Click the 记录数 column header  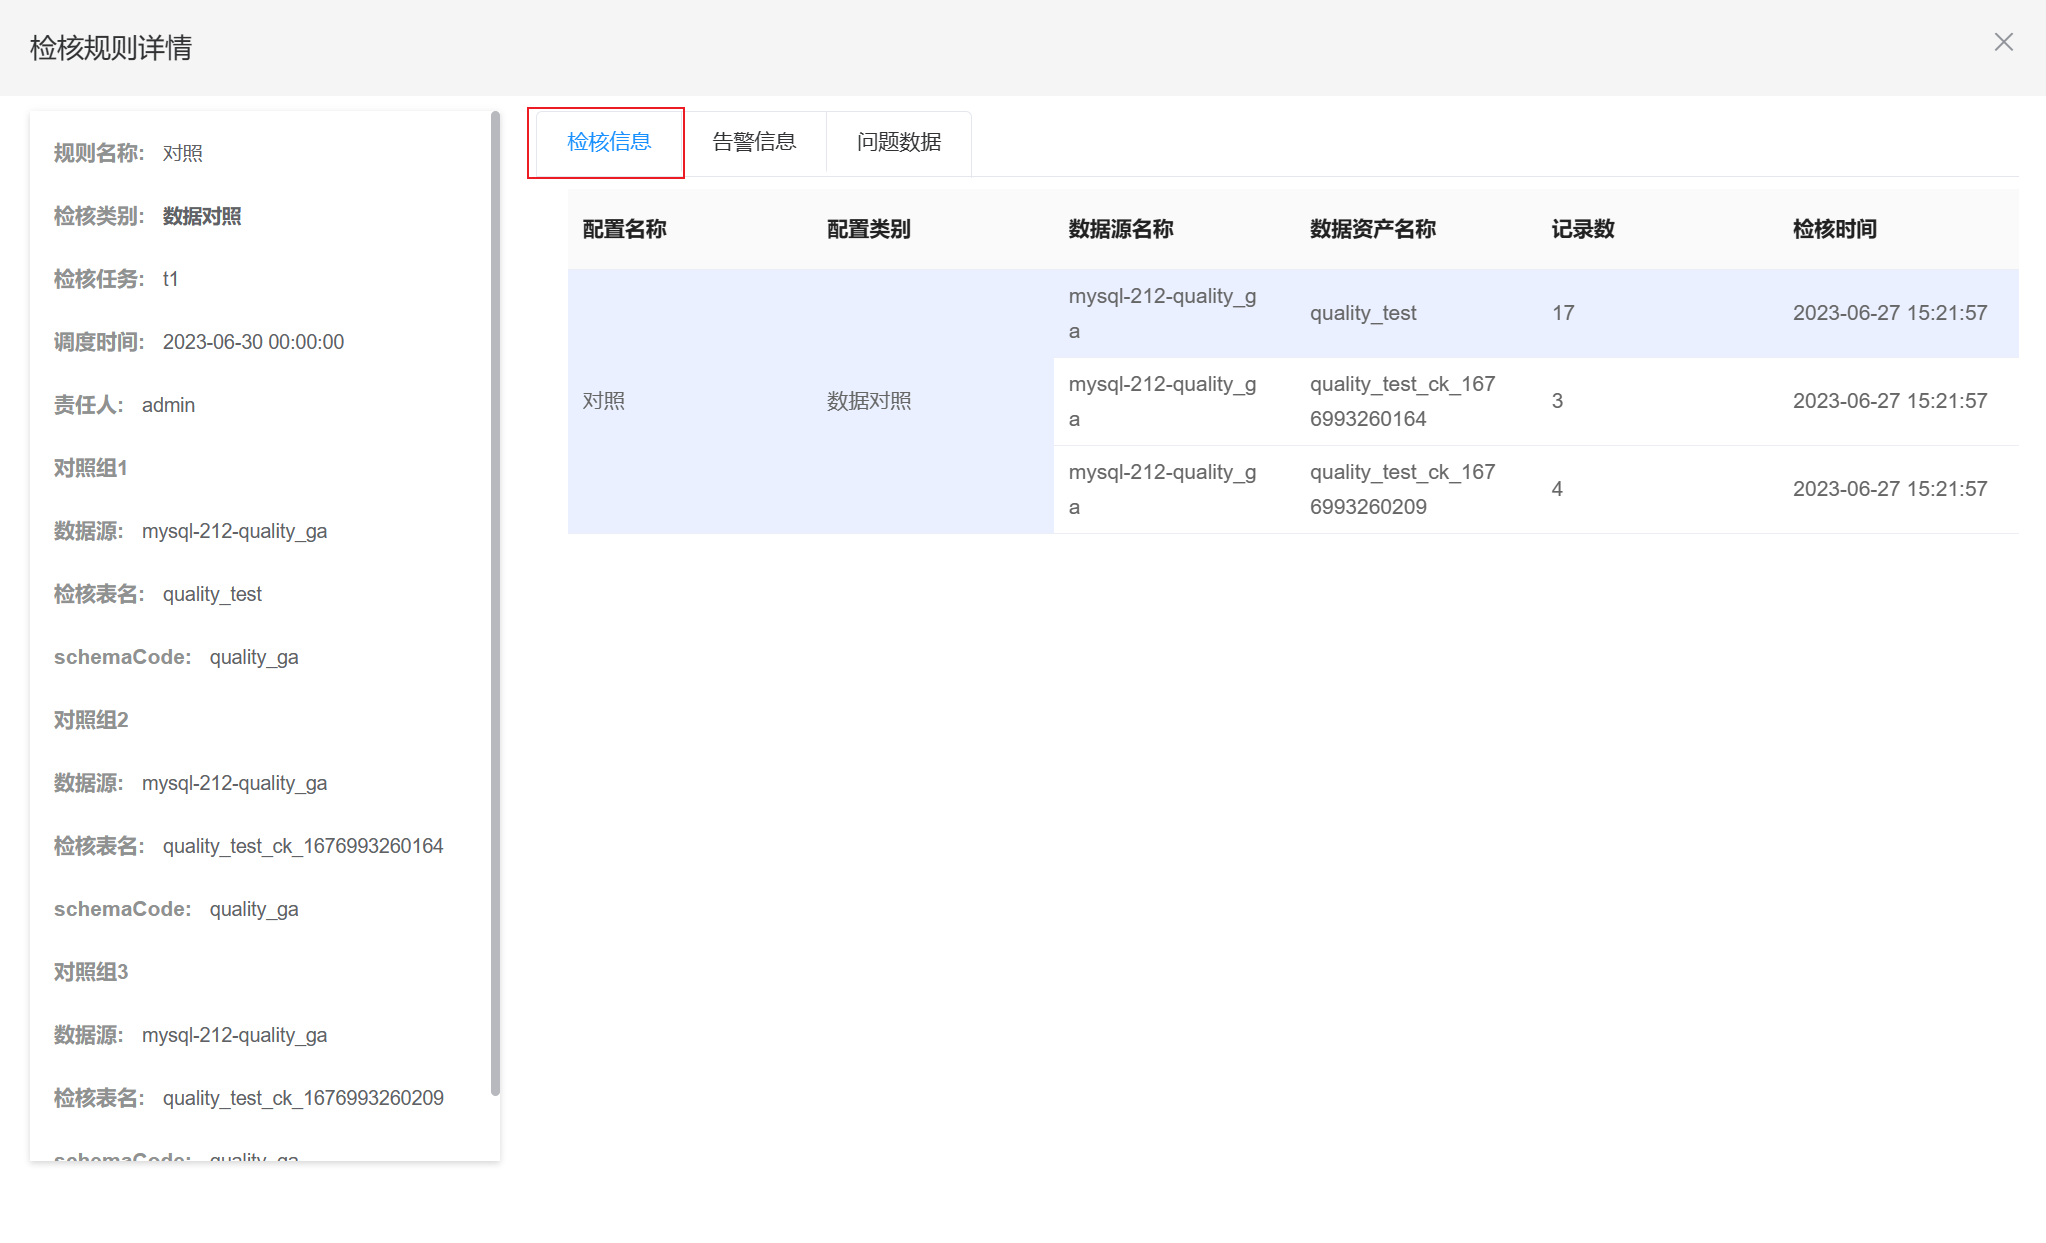1582,229
